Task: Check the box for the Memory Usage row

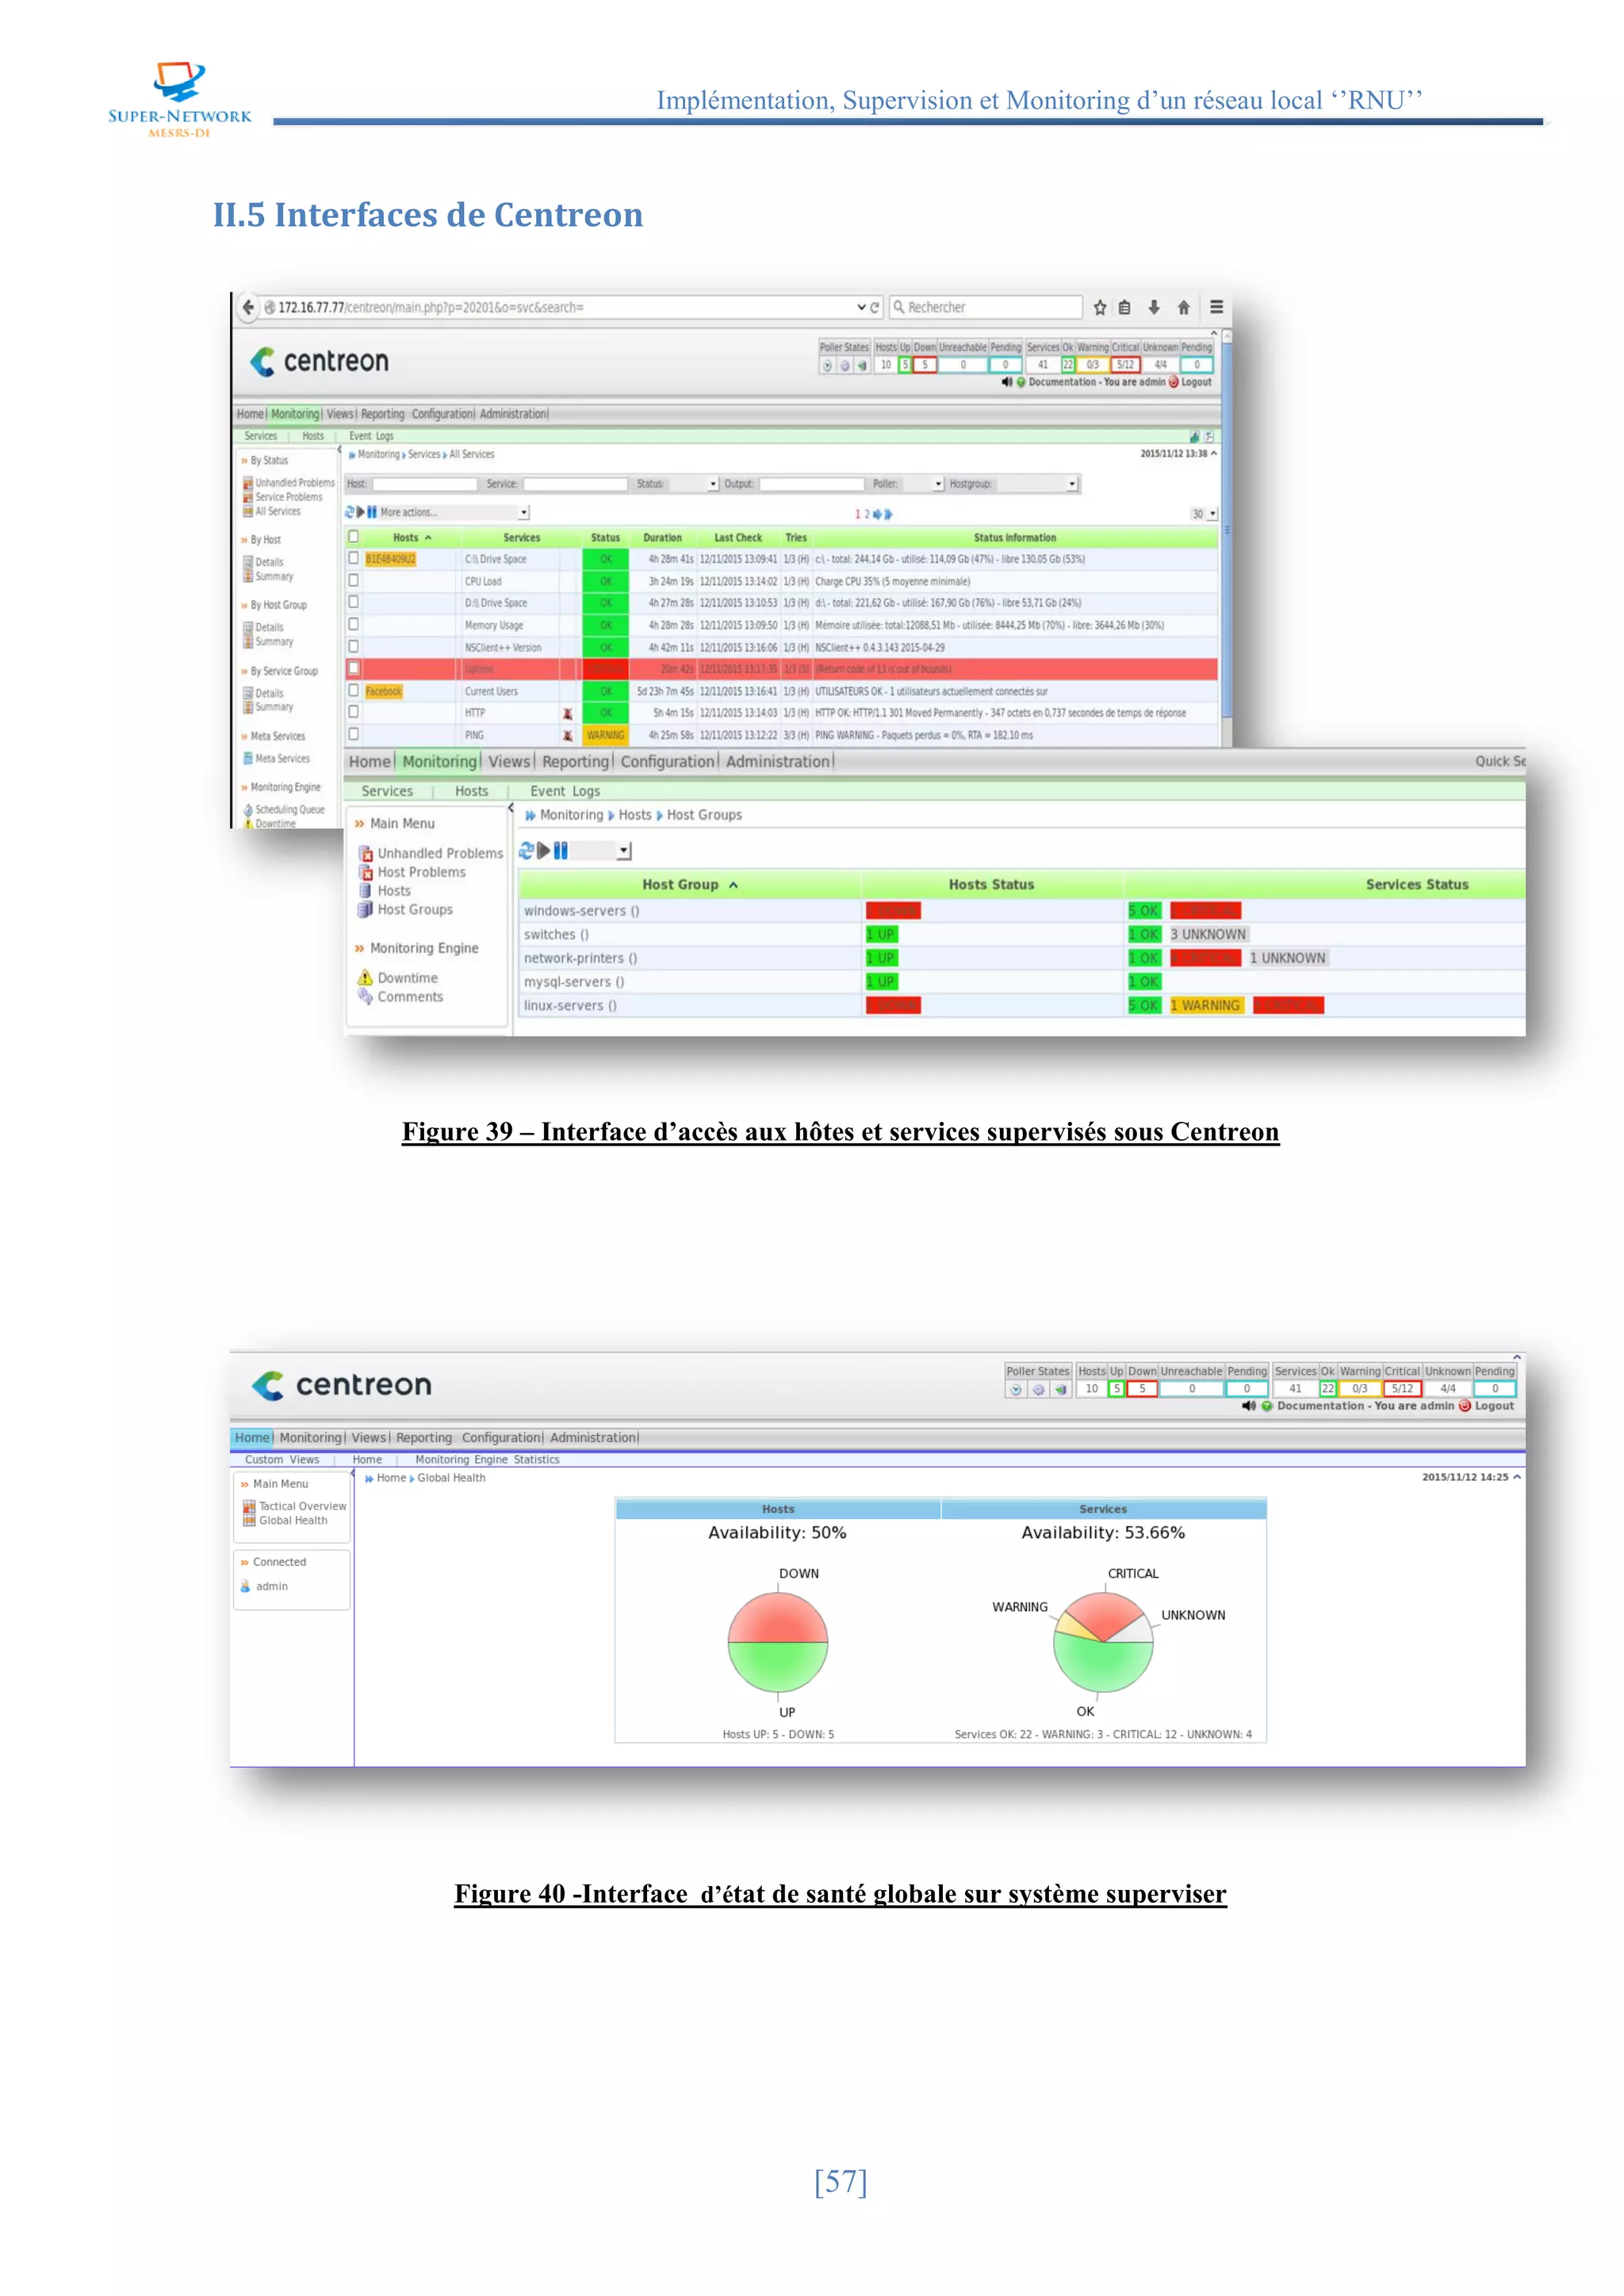Action: (x=353, y=625)
